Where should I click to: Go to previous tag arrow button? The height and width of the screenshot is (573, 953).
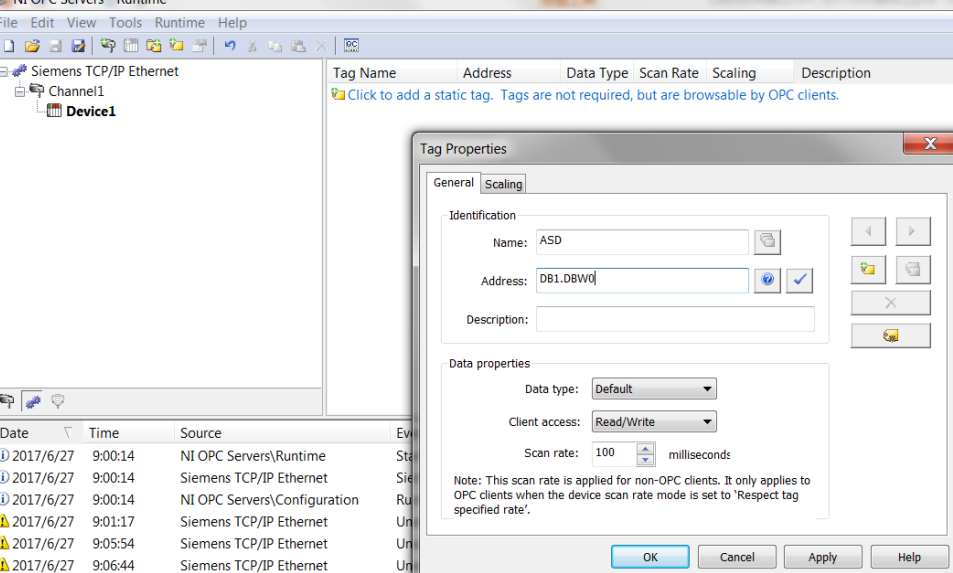(x=868, y=231)
